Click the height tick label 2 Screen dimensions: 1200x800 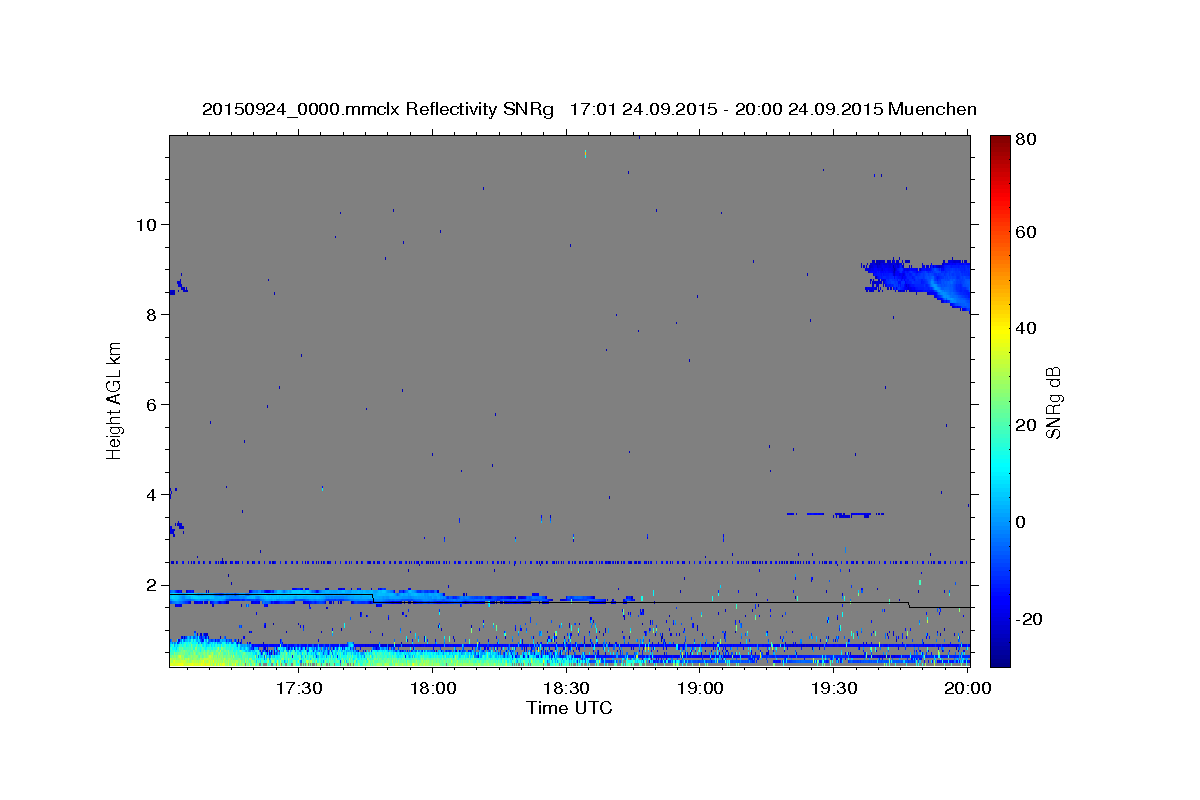coord(152,584)
